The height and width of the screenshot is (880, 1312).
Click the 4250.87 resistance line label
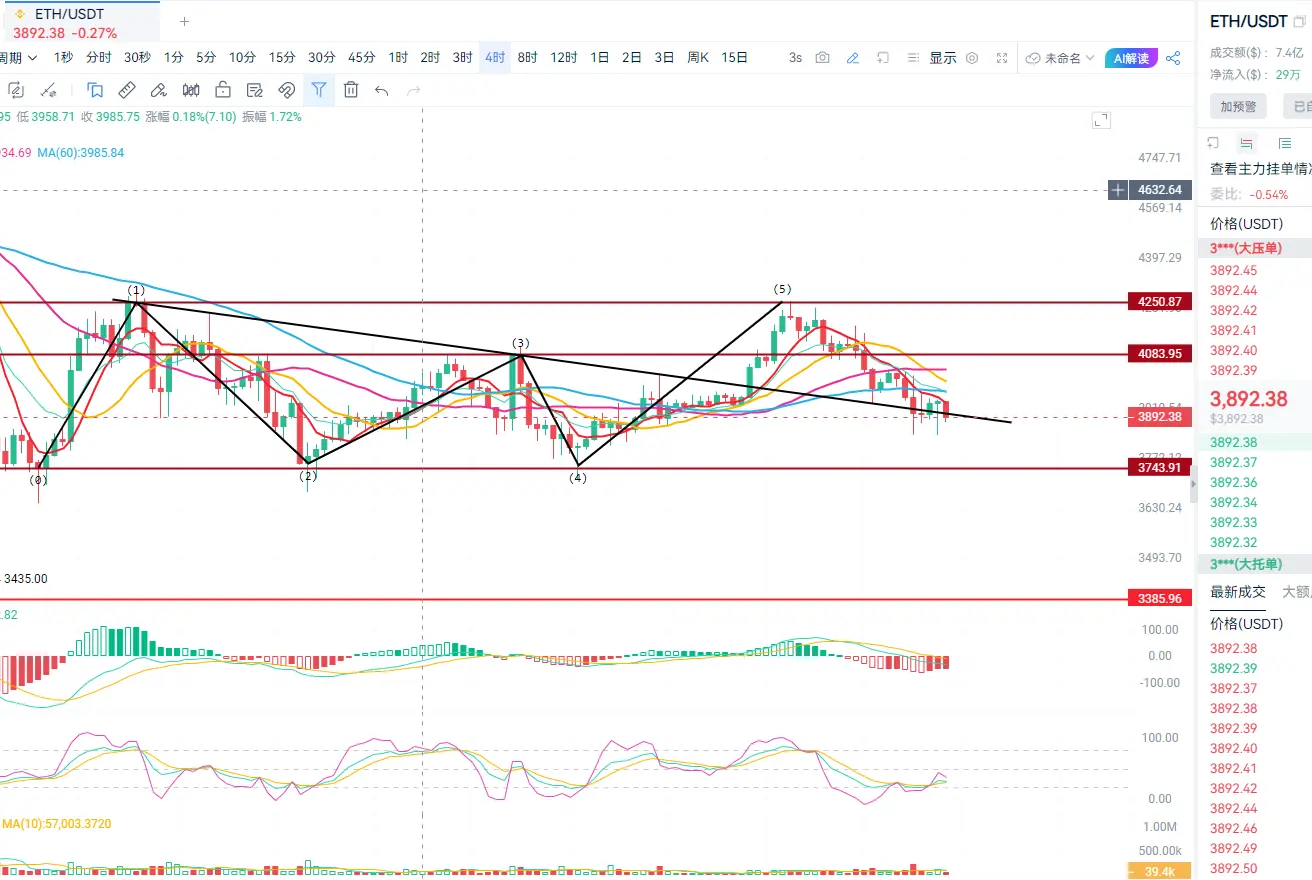[1160, 302]
